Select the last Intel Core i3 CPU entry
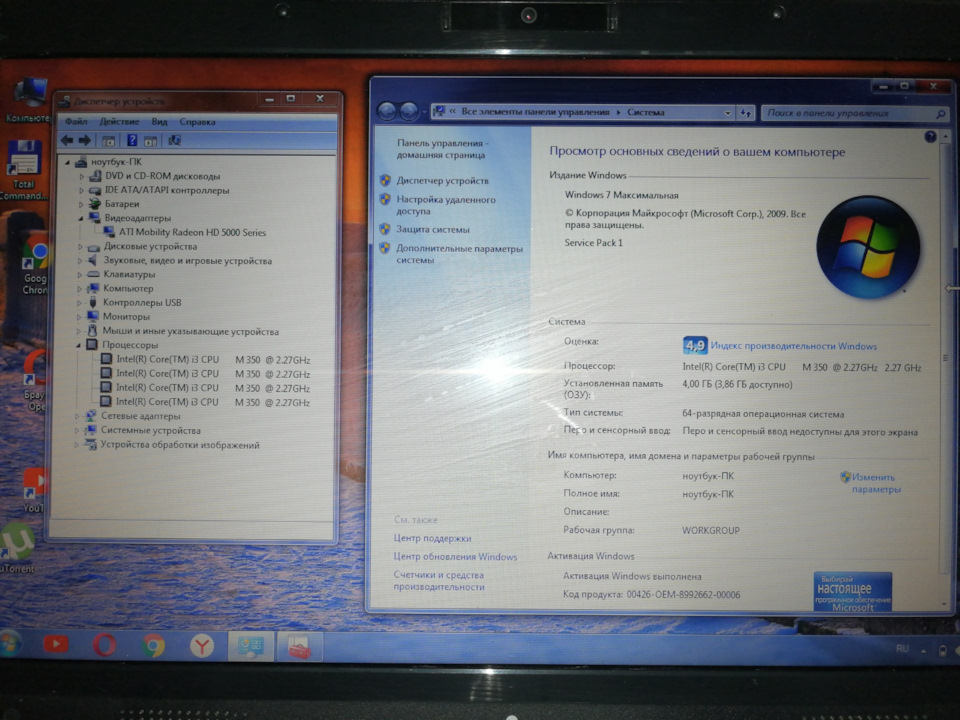 click(x=212, y=402)
